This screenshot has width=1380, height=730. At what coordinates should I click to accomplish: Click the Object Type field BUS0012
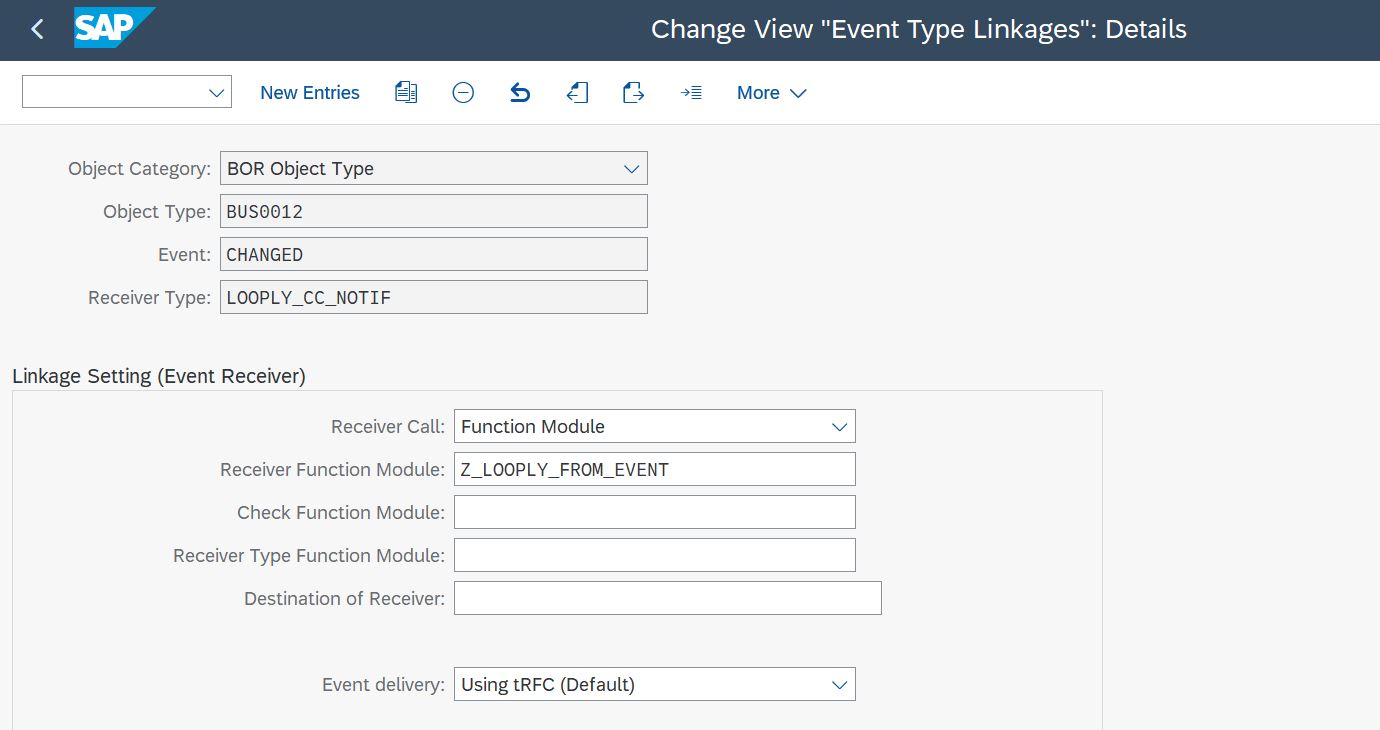433,212
